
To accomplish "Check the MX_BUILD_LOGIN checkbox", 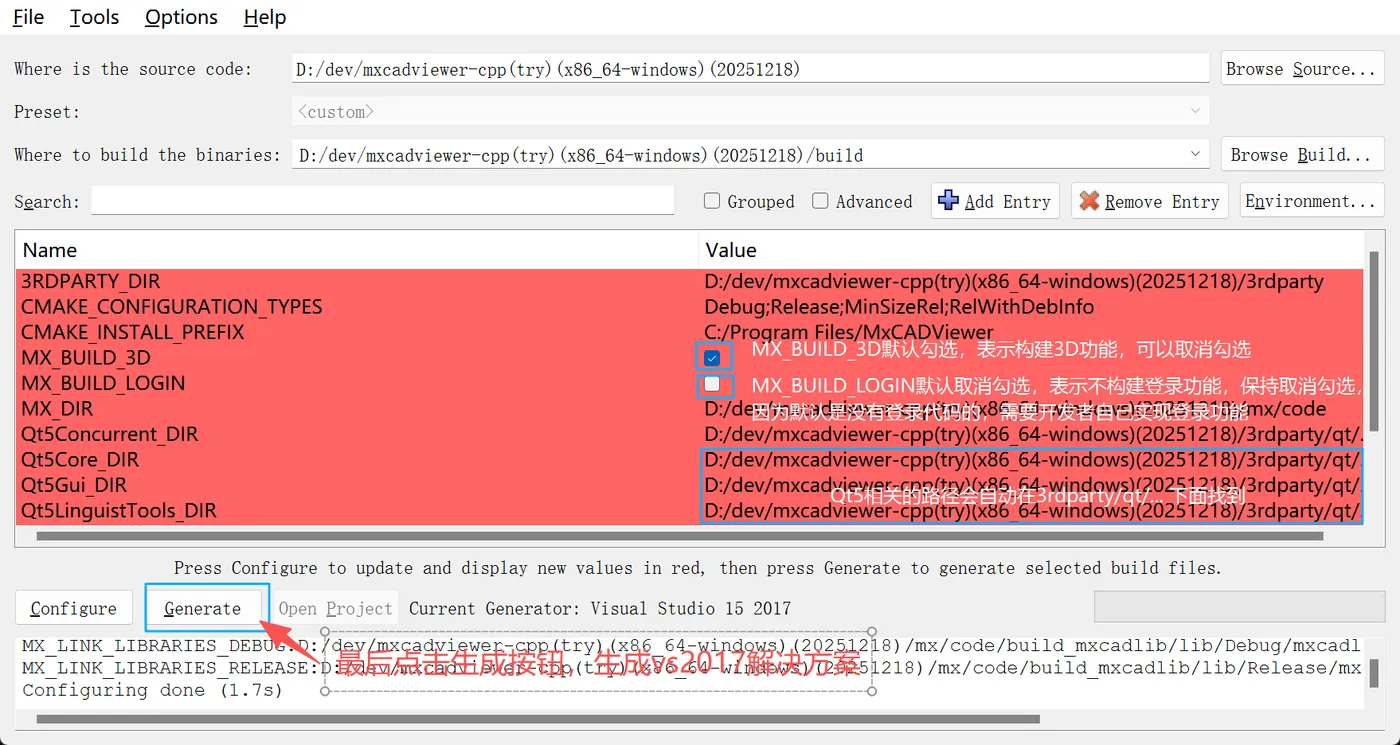I will click(712, 384).
